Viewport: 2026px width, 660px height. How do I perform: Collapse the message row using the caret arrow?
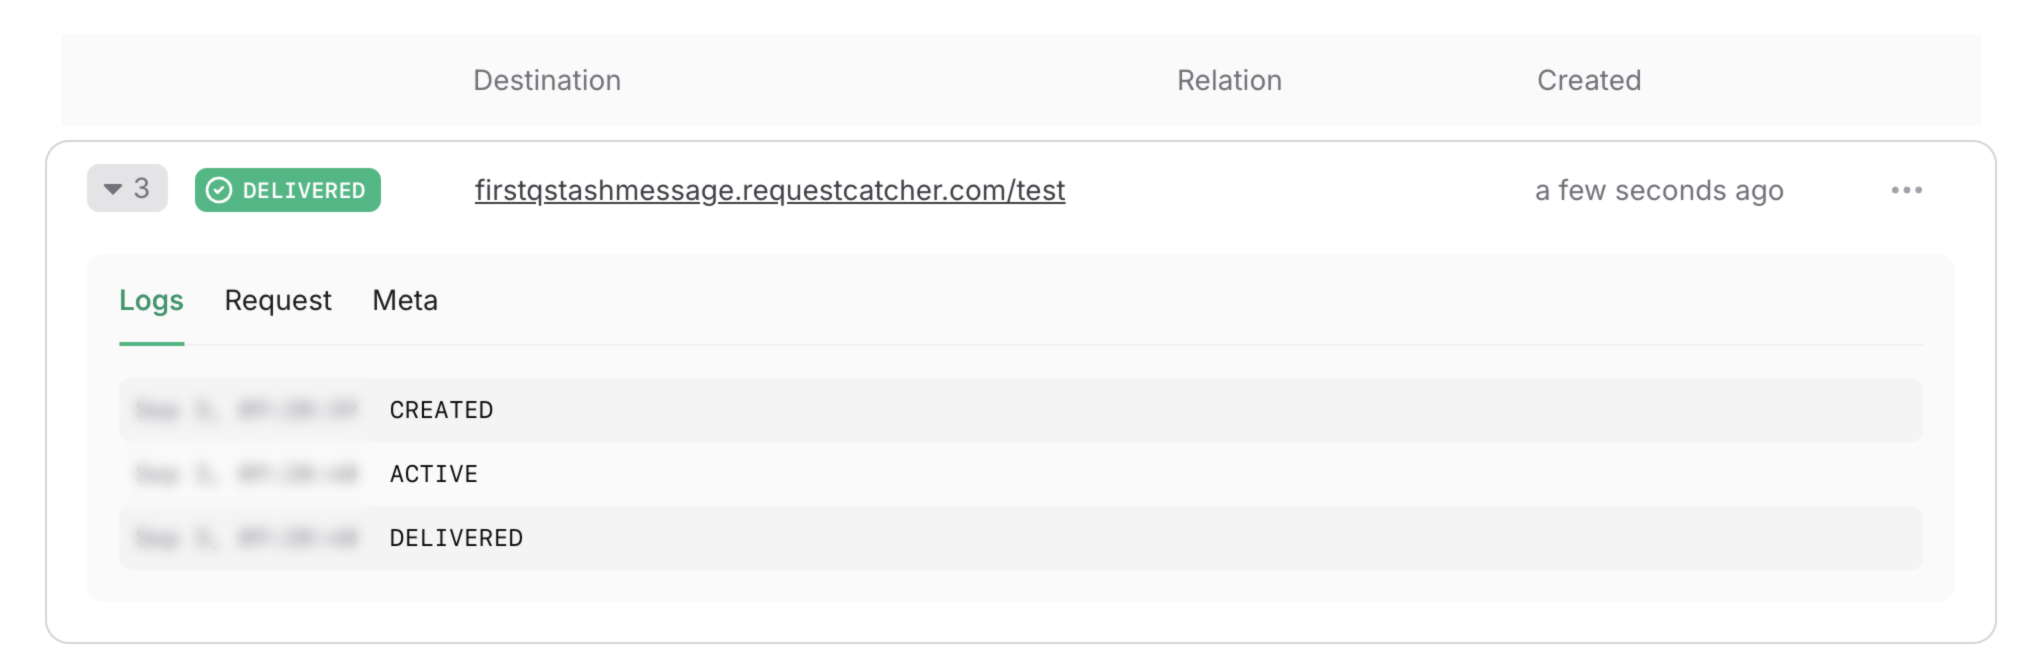(113, 189)
